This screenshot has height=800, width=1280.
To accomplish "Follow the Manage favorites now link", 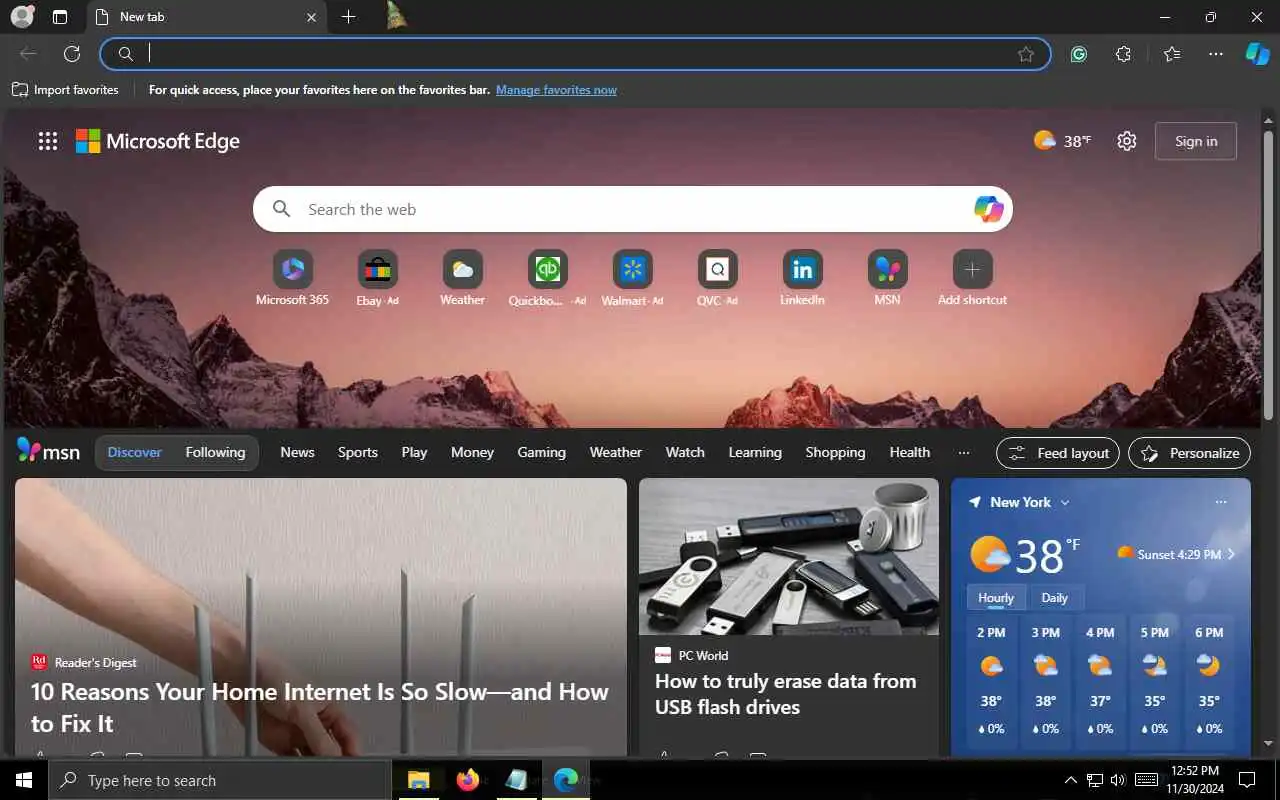I will 556,90.
